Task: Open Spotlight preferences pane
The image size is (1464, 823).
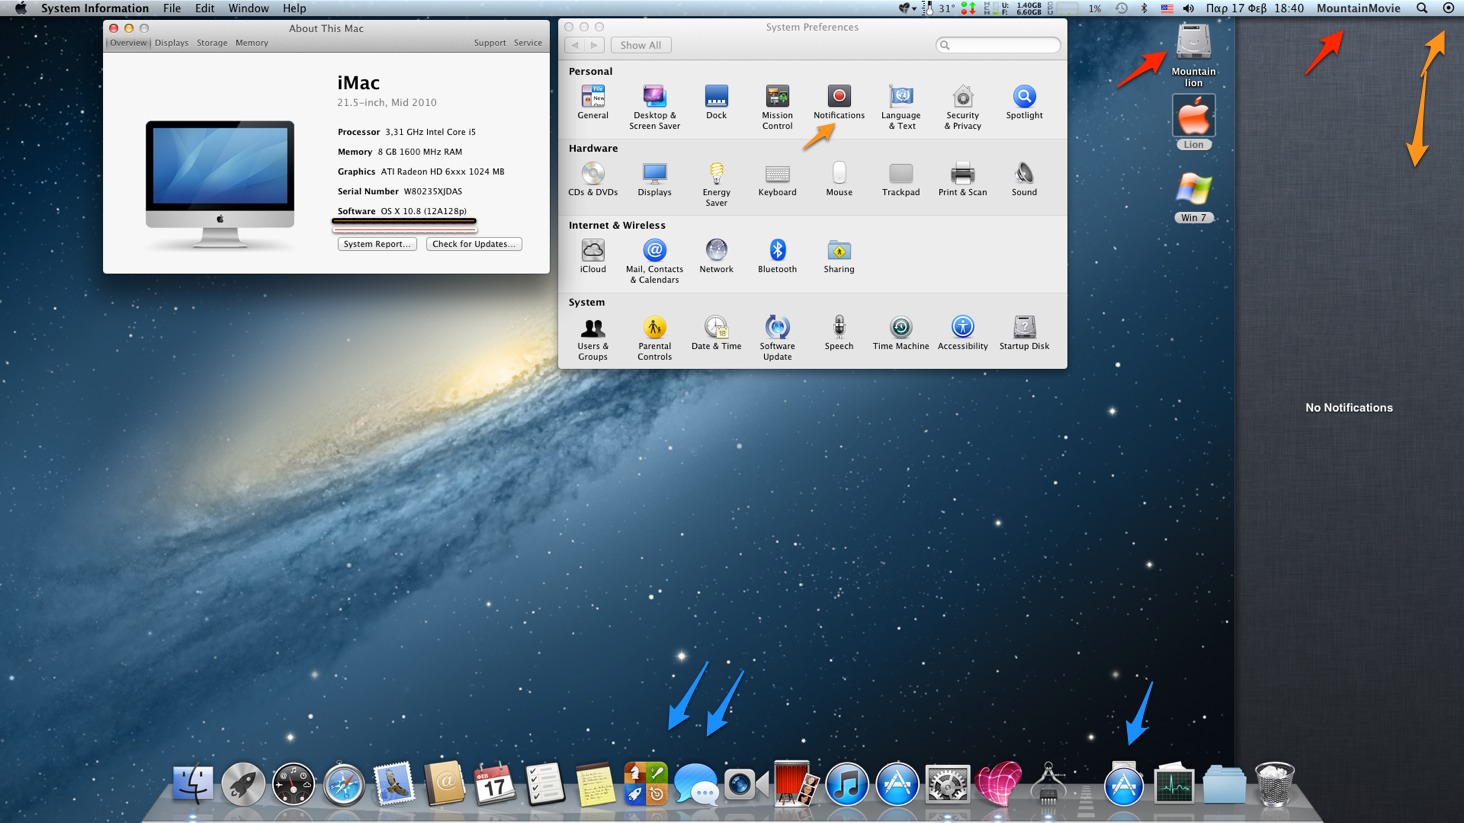Action: tap(1024, 102)
